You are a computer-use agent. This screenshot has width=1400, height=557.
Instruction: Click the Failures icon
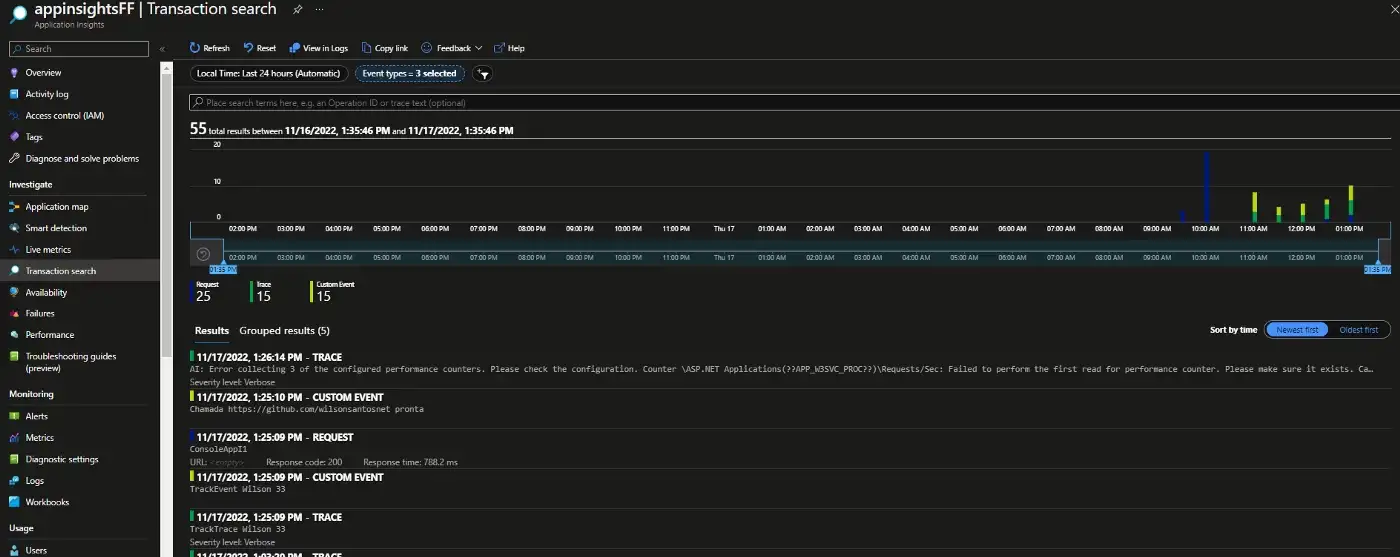pyautogui.click(x=15, y=313)
